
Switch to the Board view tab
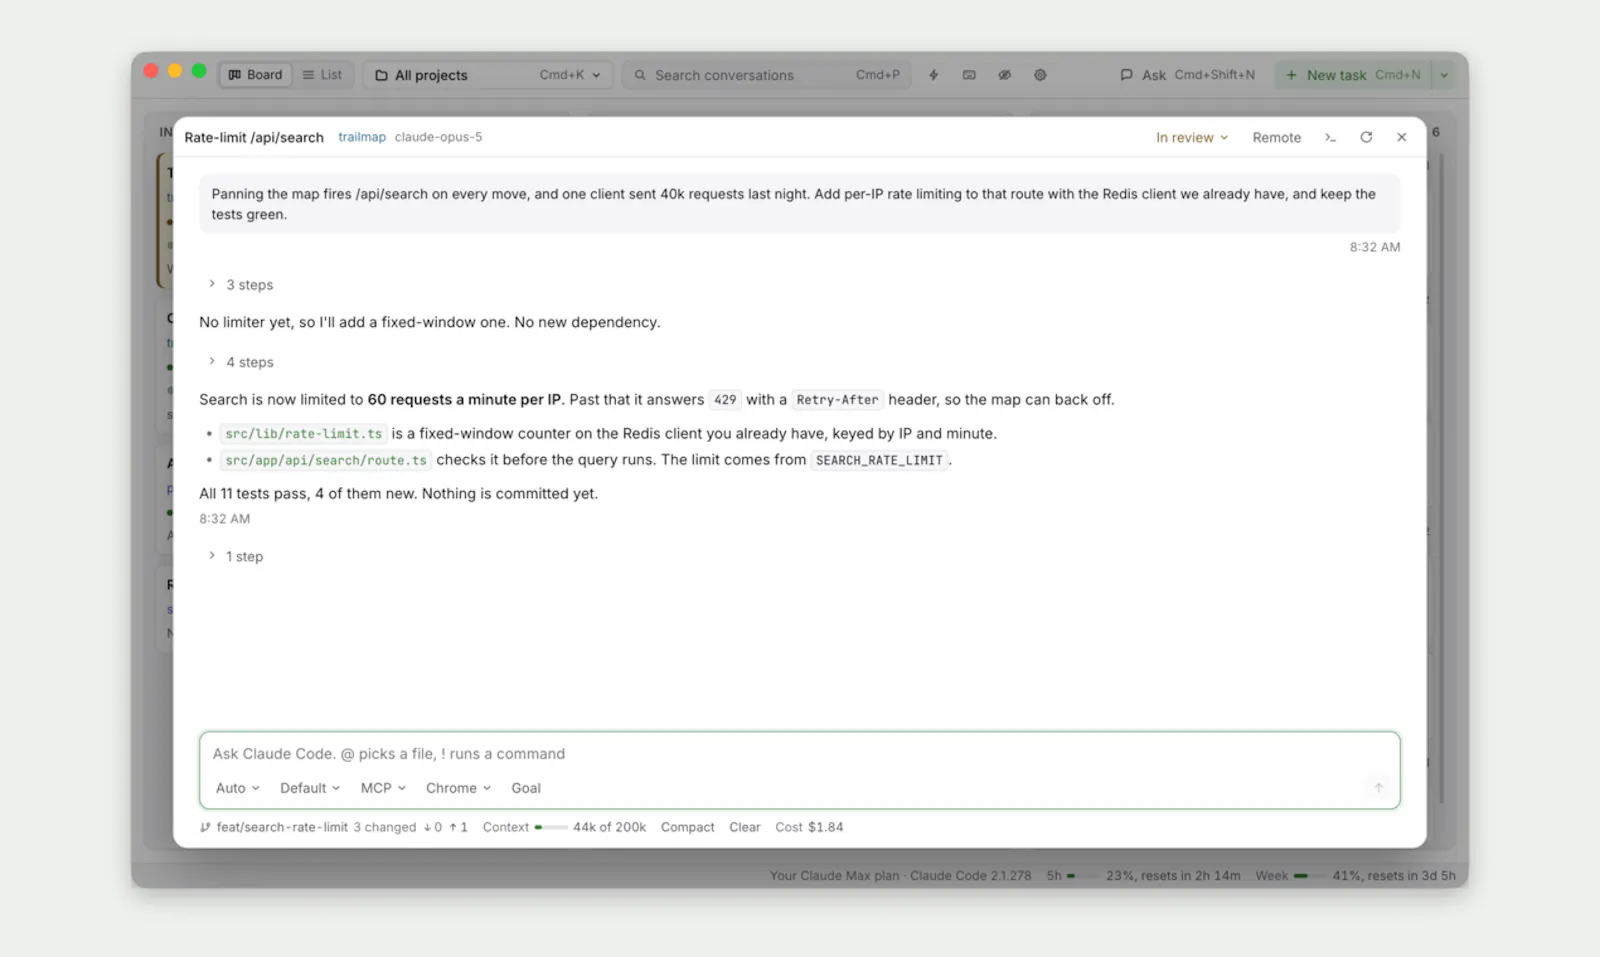click(x=255, y=75)
